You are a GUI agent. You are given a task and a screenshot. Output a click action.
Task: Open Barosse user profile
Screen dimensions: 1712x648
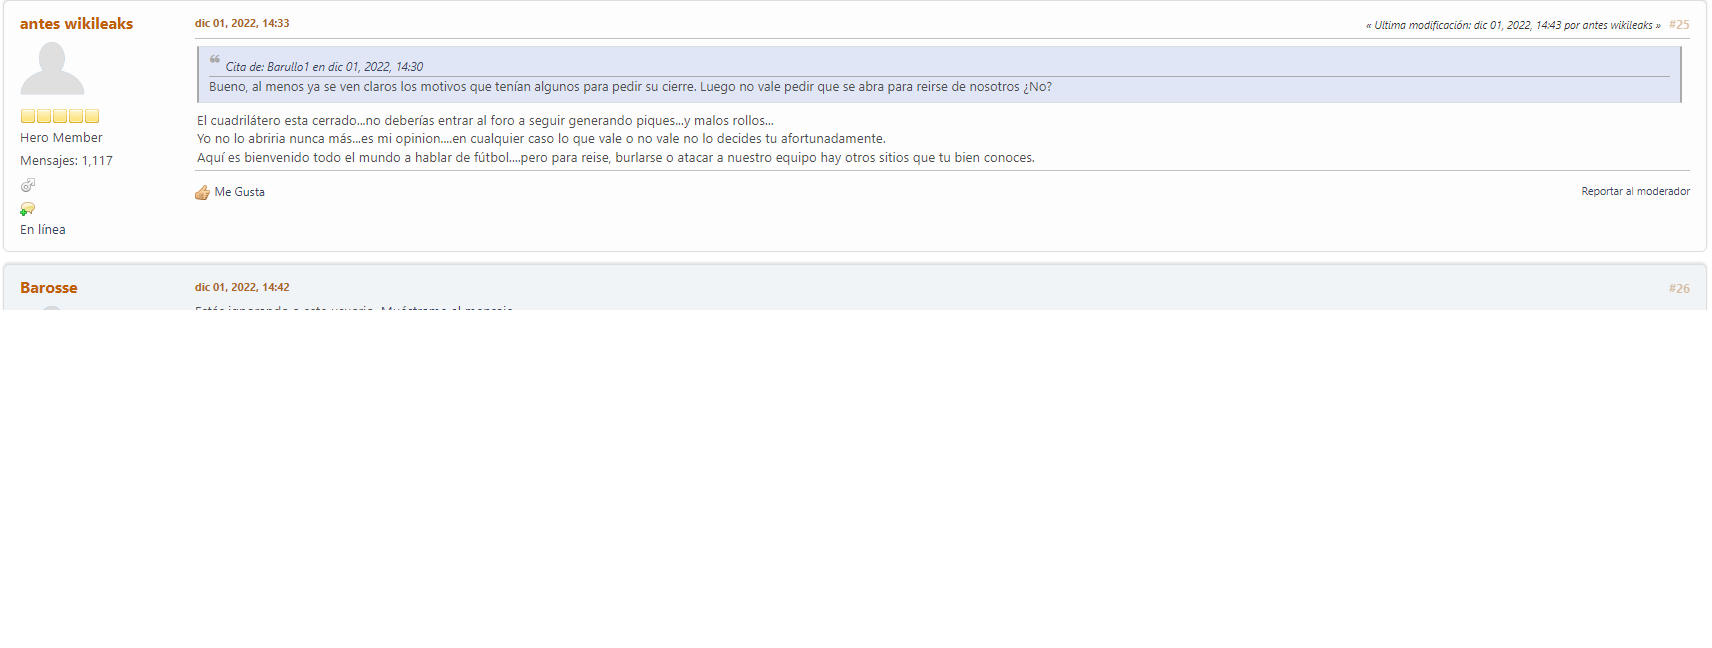pyautogui.click(x=49, y=288)
